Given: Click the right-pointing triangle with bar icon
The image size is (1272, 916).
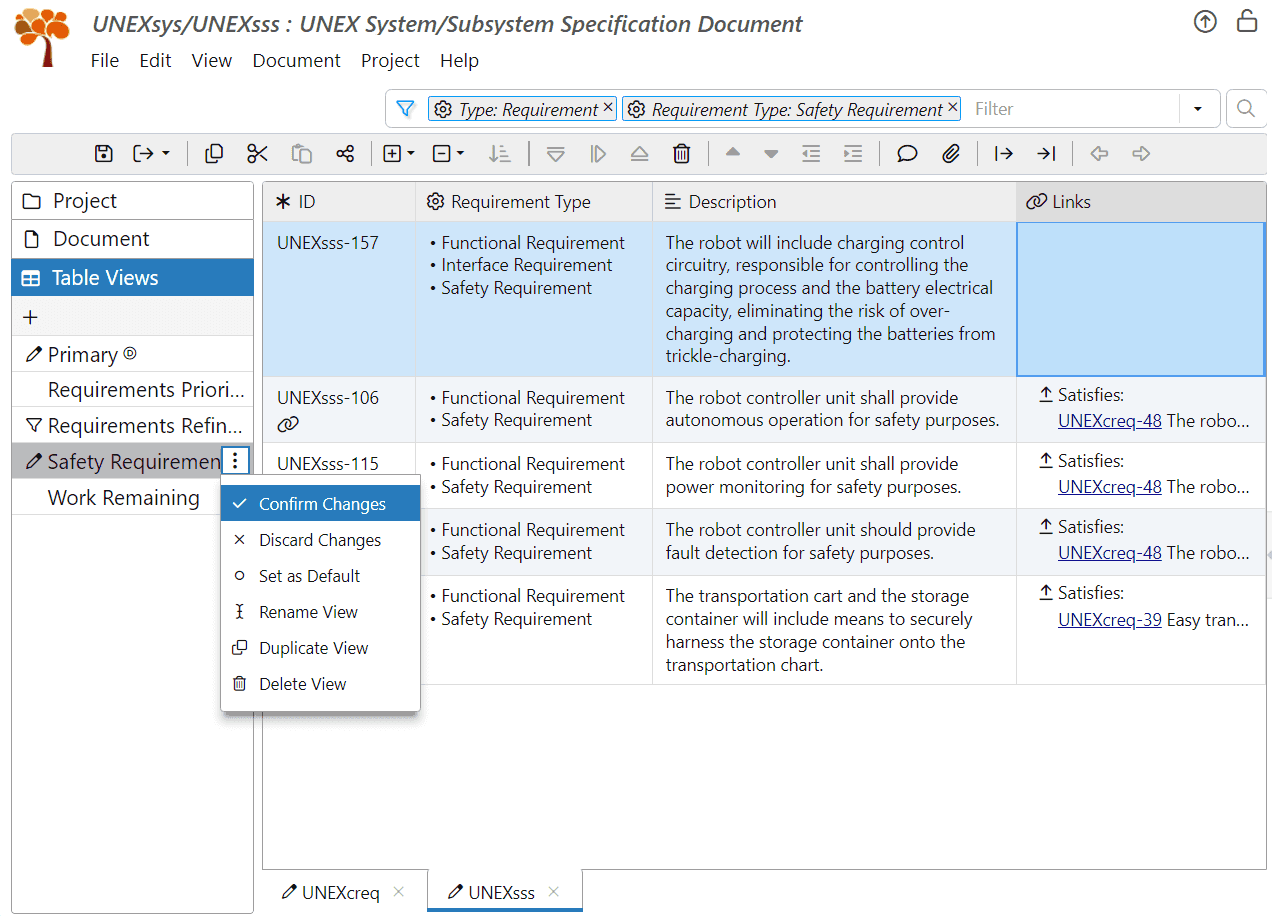Looking at the screenshot, I should point(598,153).
